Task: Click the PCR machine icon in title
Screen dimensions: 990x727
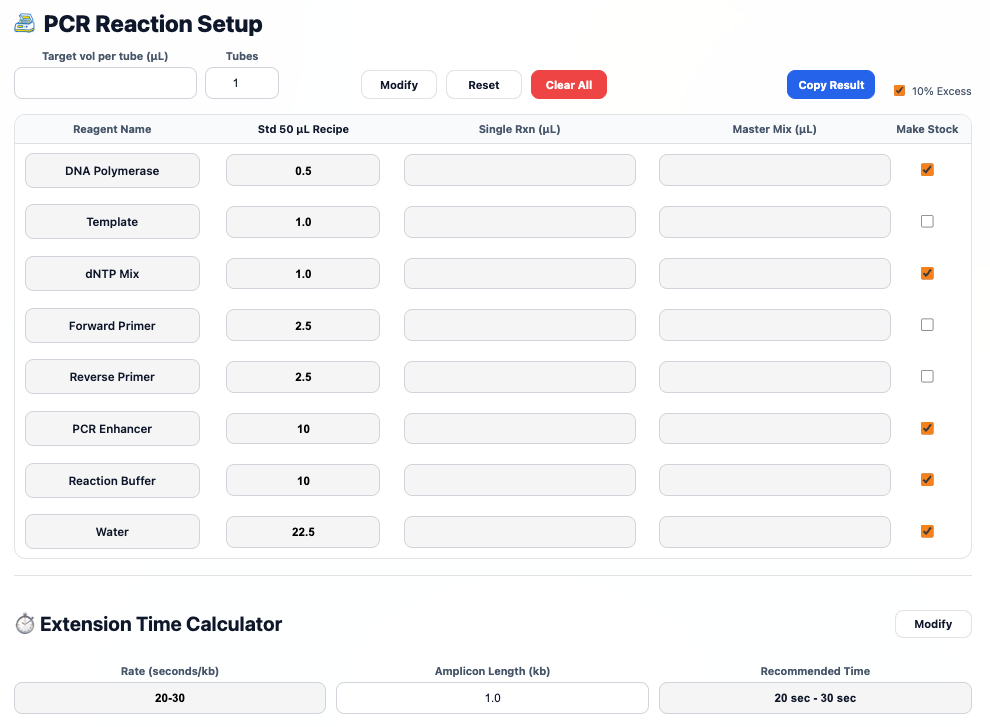Action: click(x=25, y=24)
